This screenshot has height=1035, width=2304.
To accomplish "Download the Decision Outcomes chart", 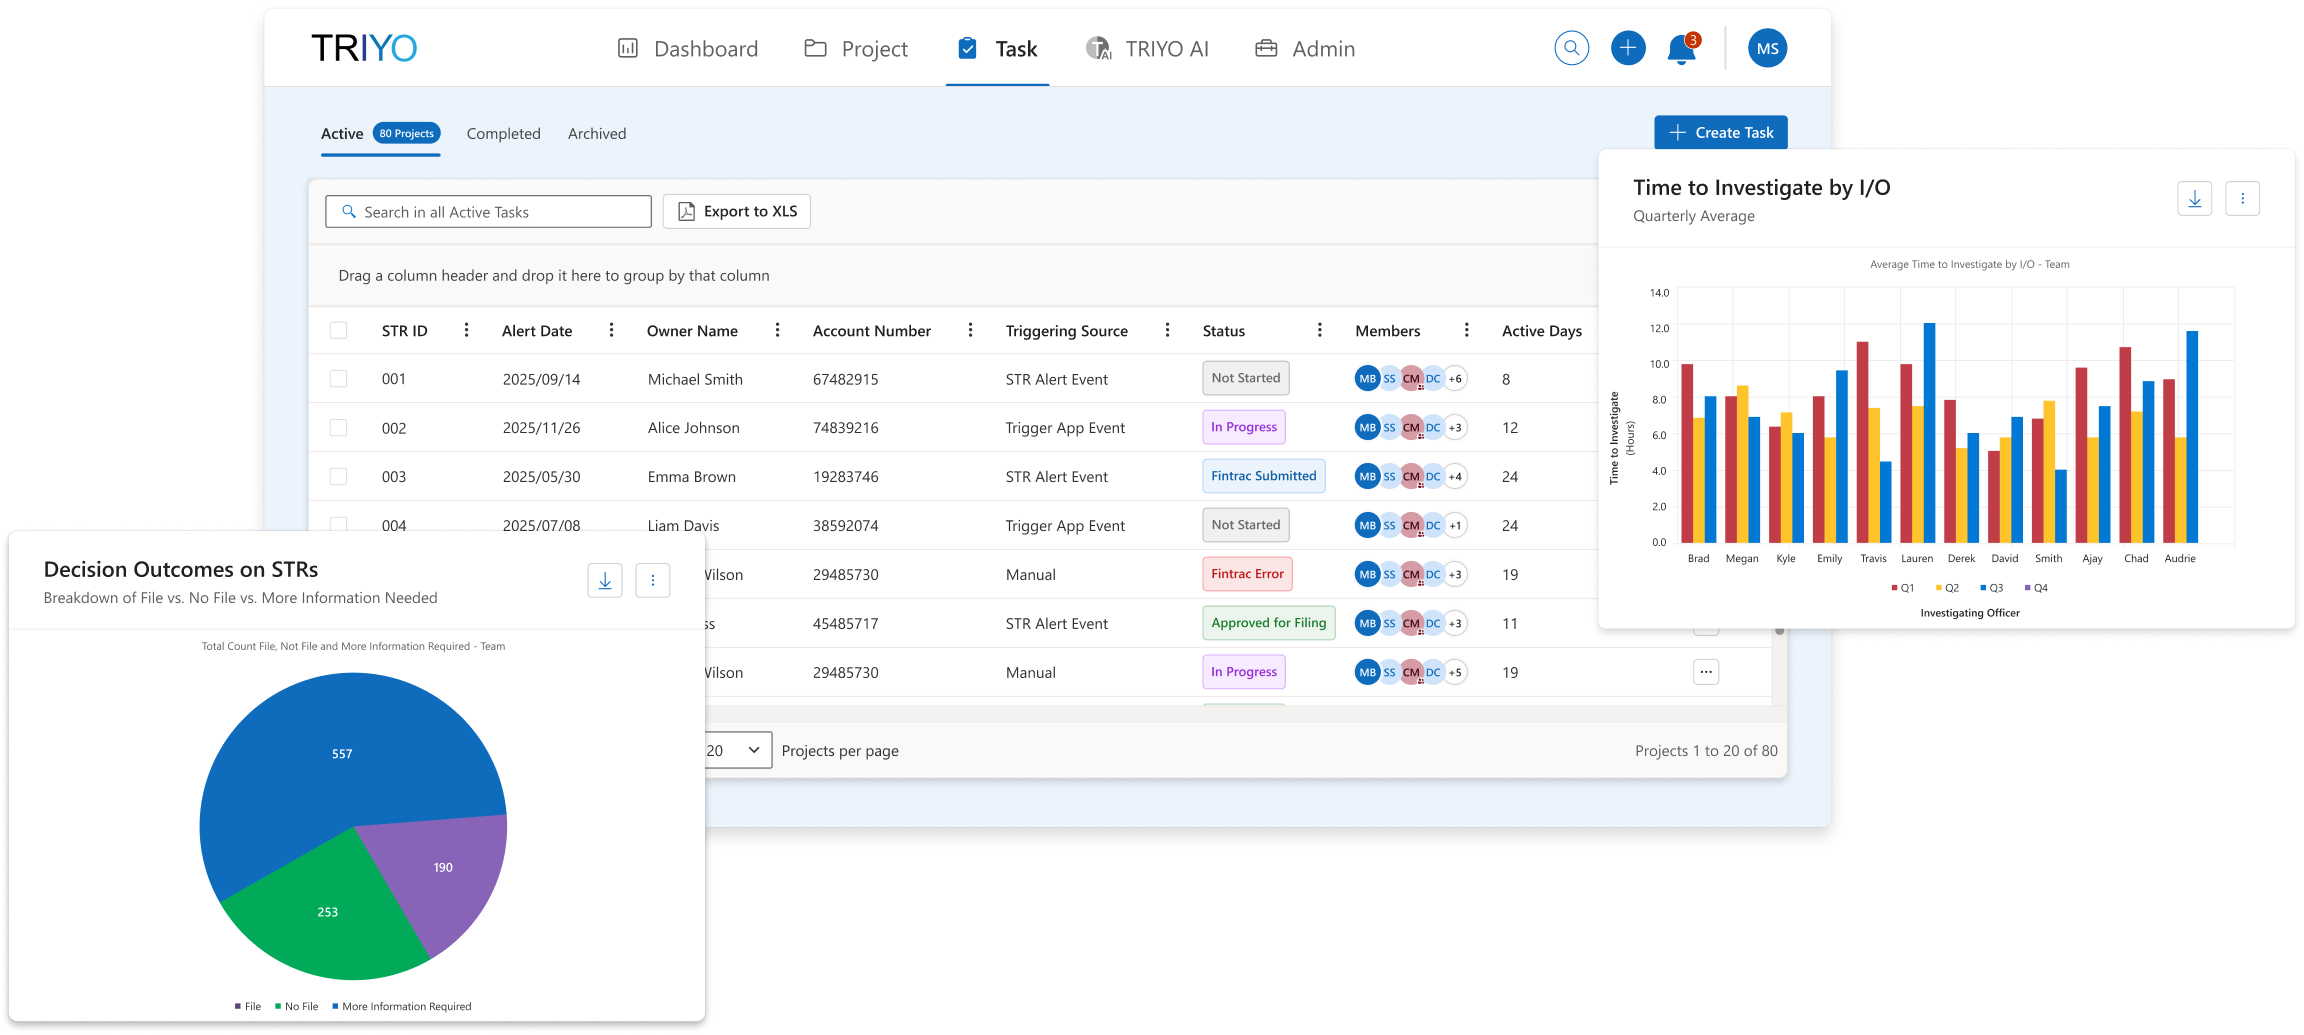I will pos(605,580).
